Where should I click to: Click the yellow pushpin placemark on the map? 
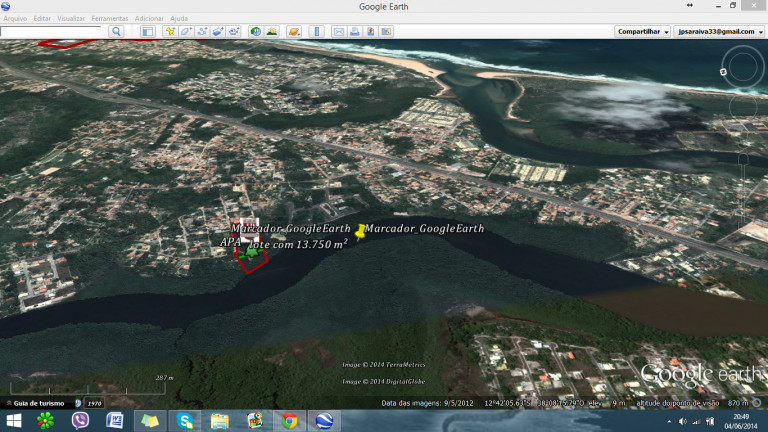(x=360, y=231)
